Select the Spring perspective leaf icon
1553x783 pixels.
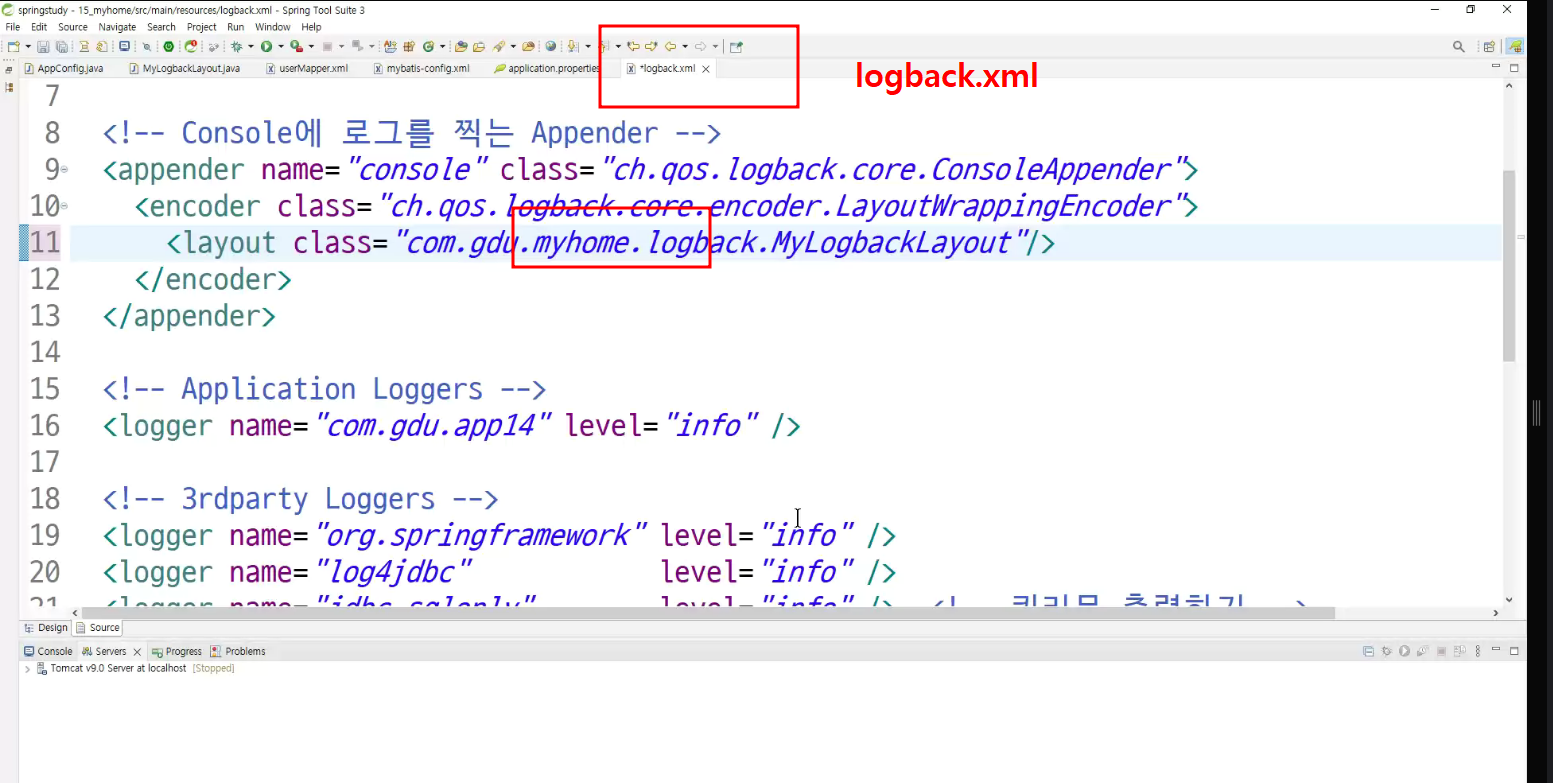pyautogui.click(x=1515, y=46)
